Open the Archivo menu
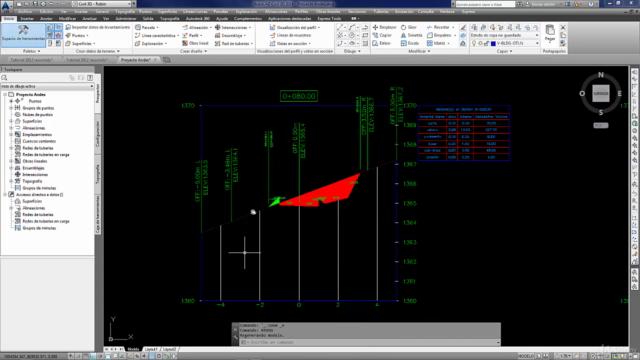This screenshot has height=360, width=640. point(24,12)
